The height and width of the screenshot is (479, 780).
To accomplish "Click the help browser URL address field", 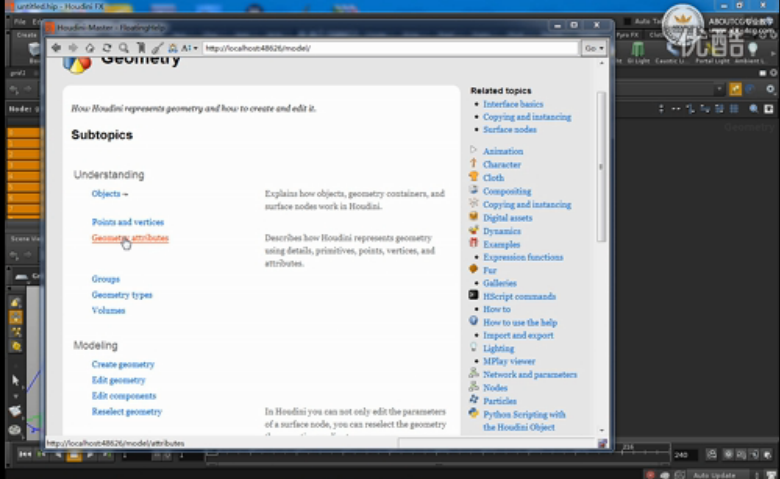I will [x=390, y=48].
